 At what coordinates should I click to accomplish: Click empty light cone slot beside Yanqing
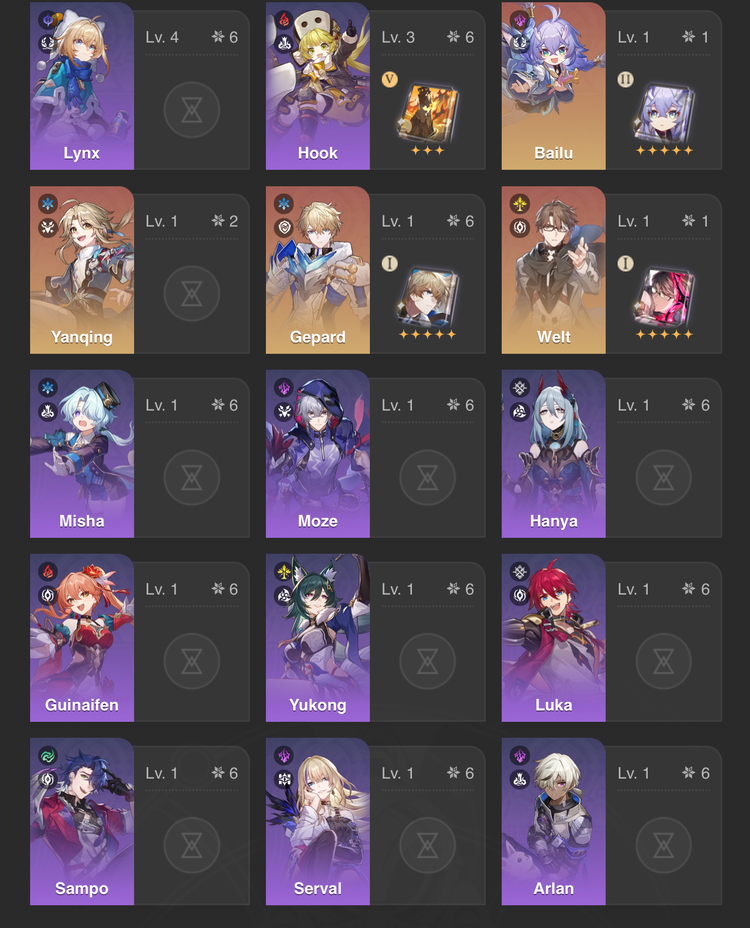click(192, 294)
